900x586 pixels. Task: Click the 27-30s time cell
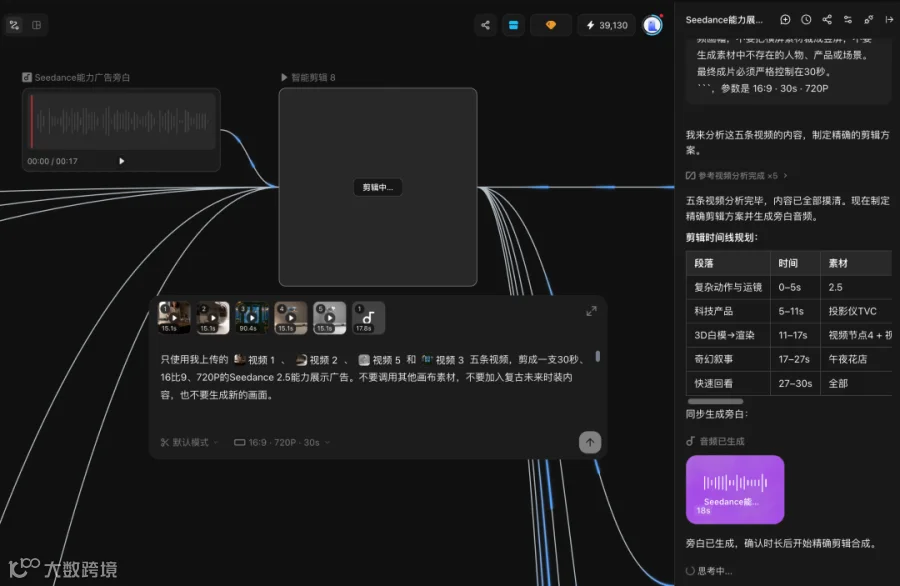pos(795,383)
